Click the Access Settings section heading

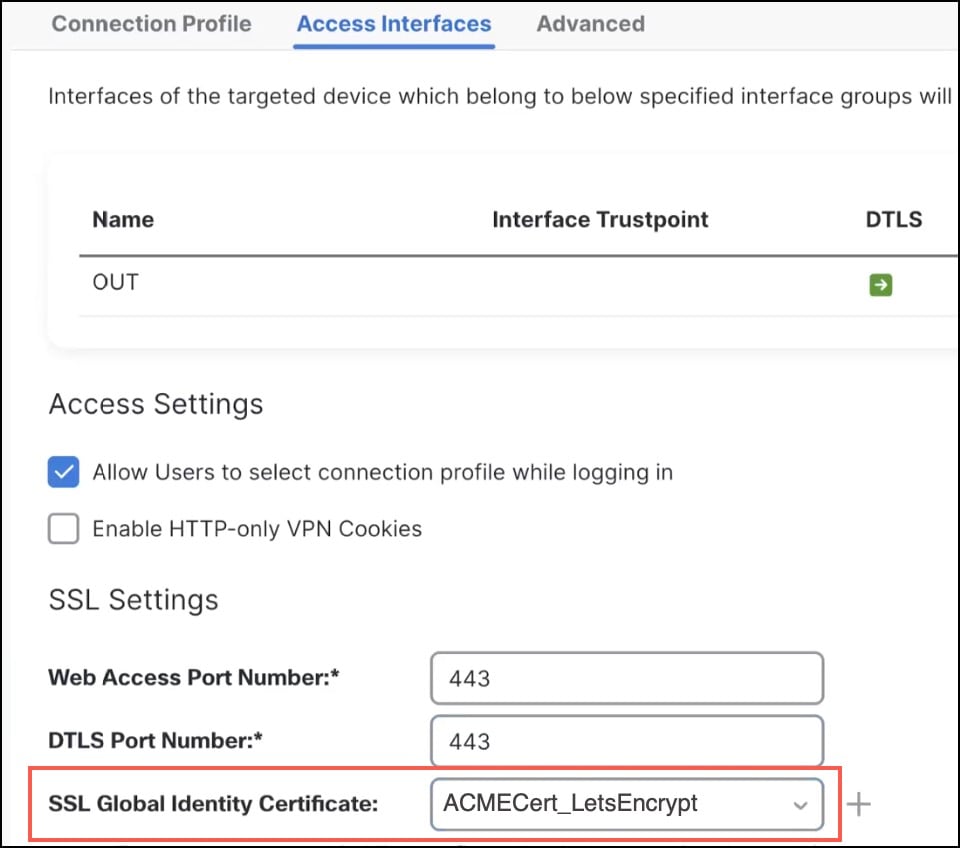(155, 404)
